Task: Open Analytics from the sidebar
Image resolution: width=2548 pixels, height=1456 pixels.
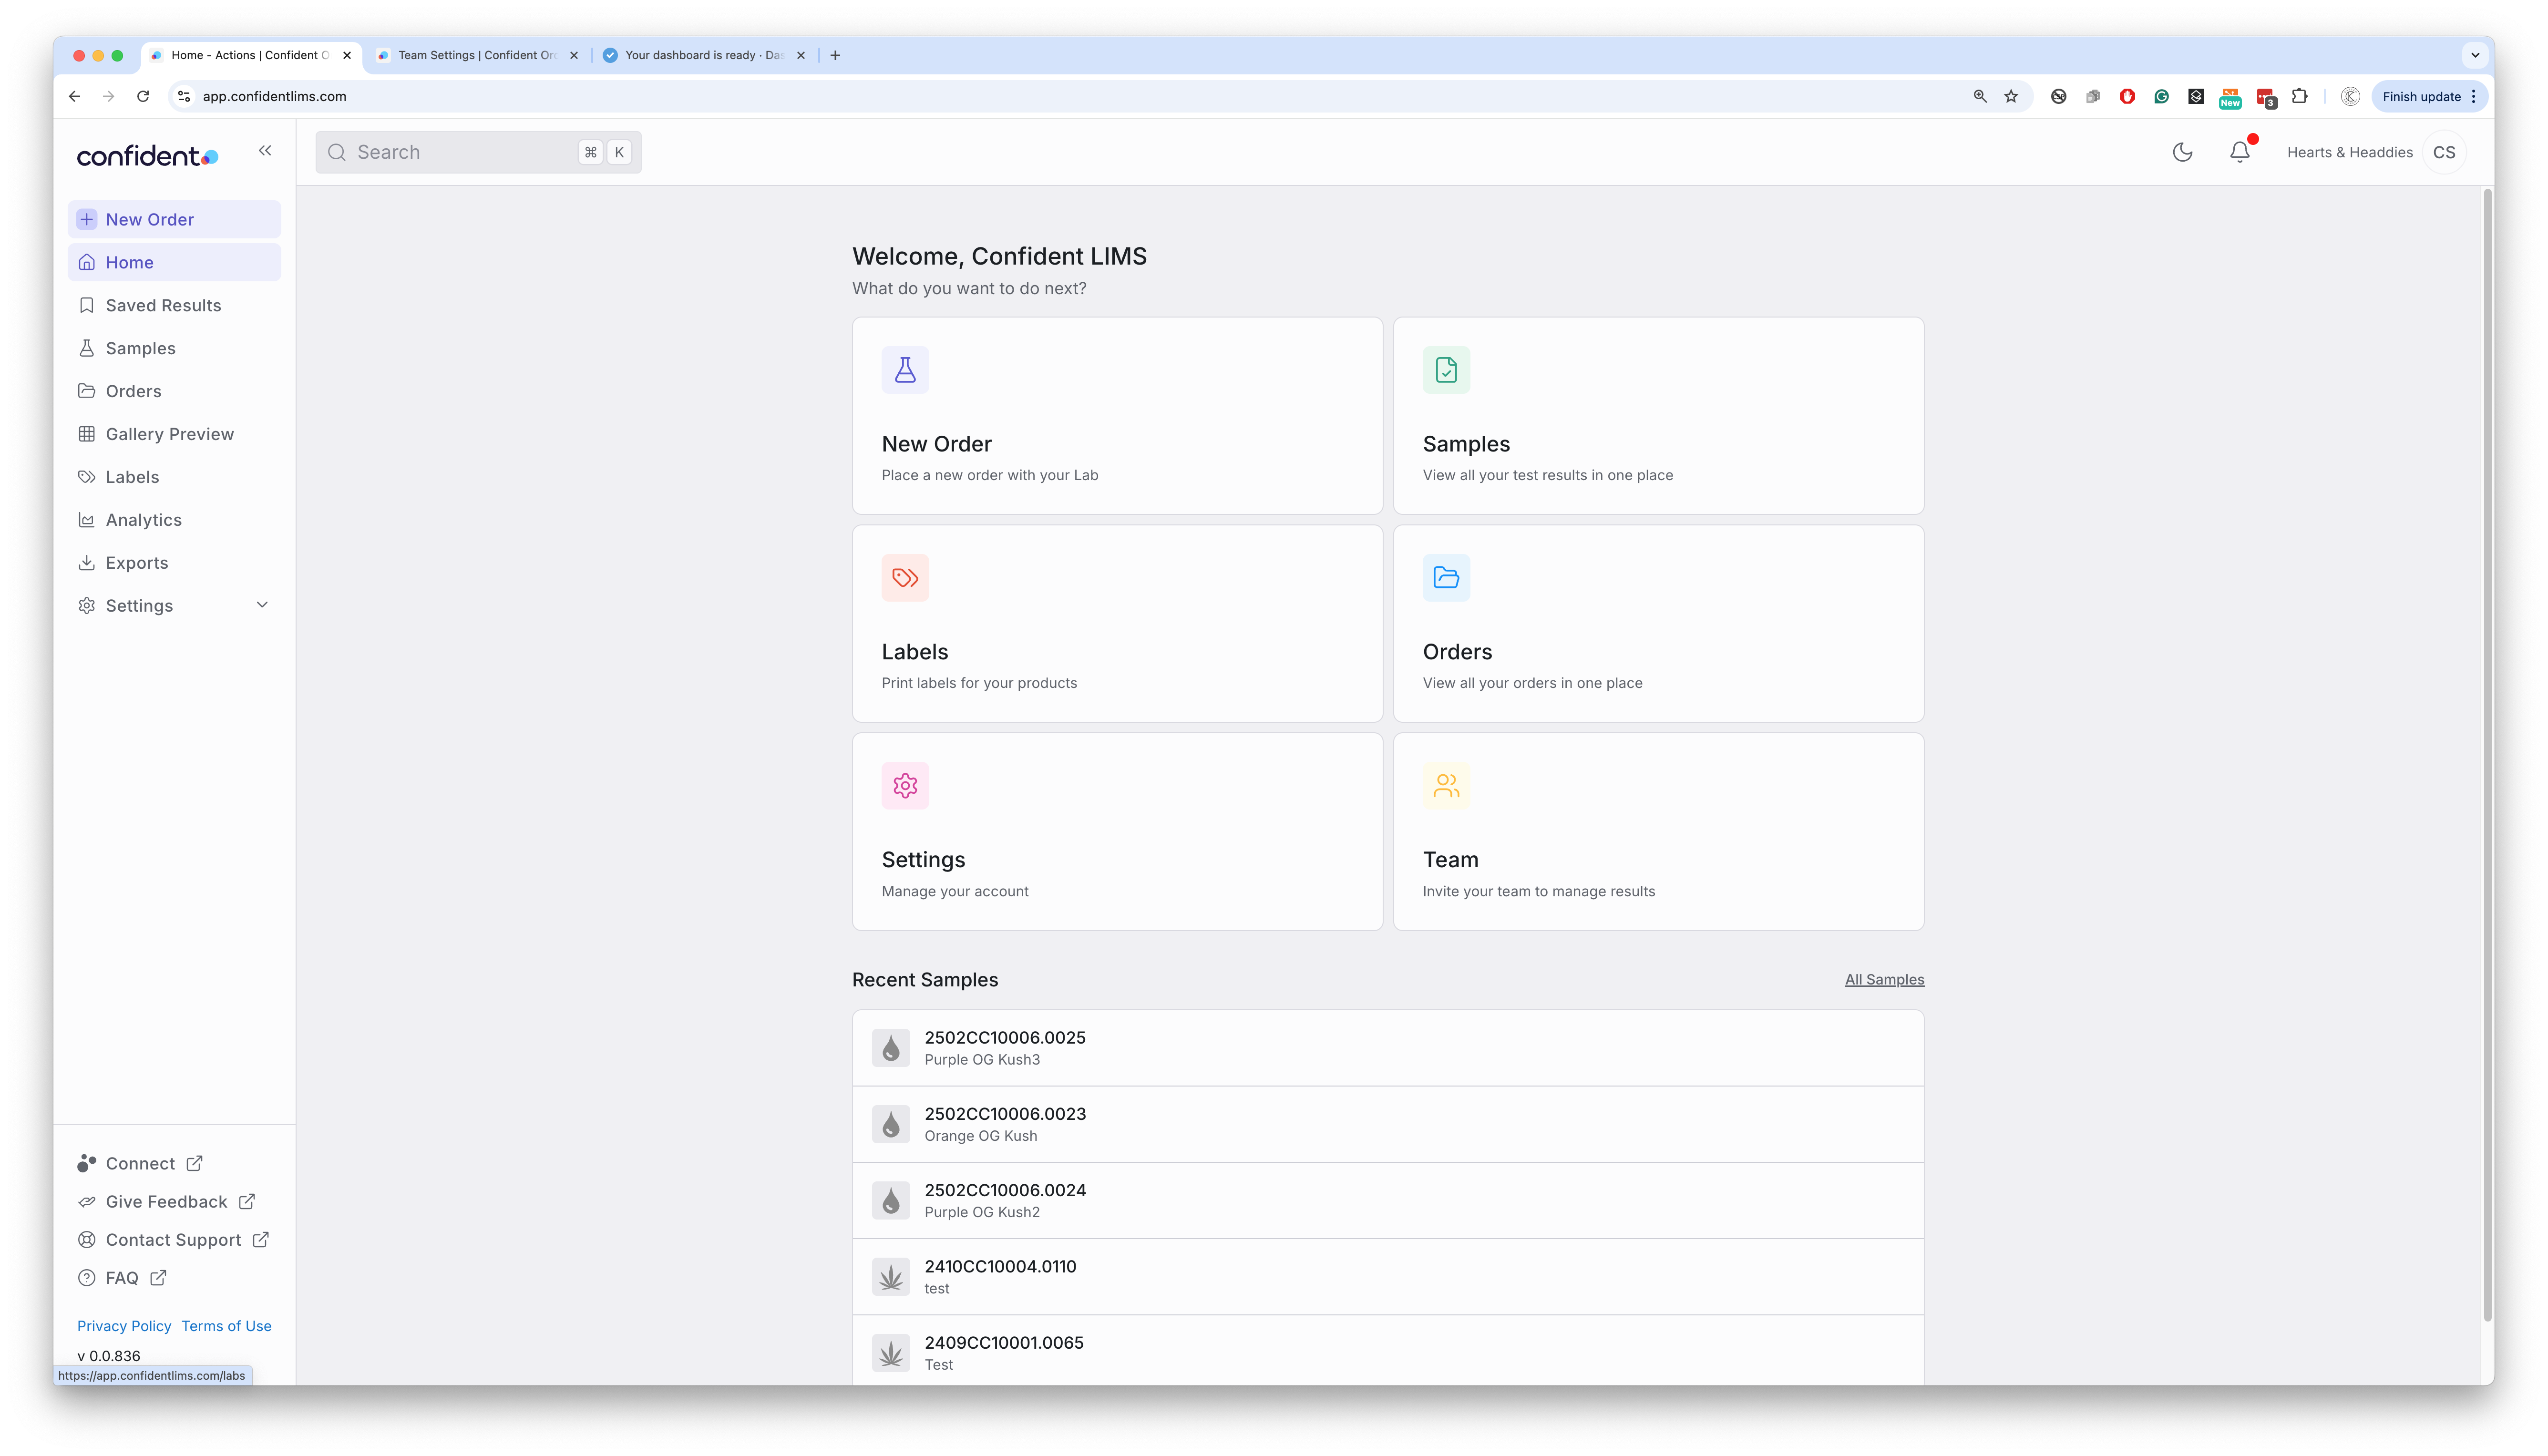Action: coord(143,520)
